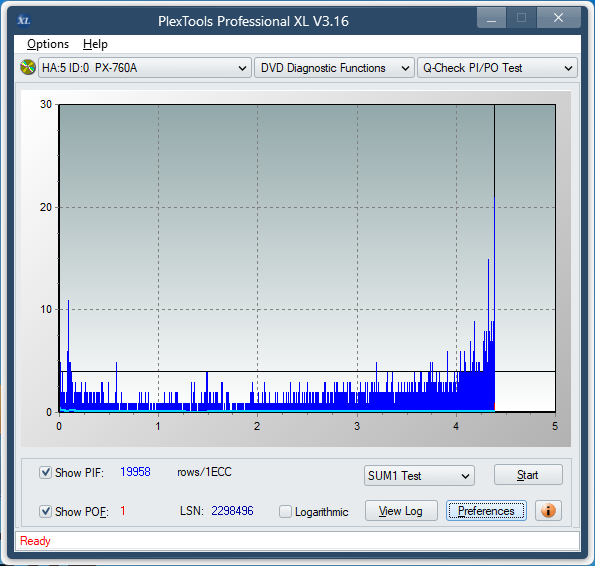Open the DVD Diagnostic Functions dropdown
Viewport: 595px width, 566px height.
tap(334, 68)
